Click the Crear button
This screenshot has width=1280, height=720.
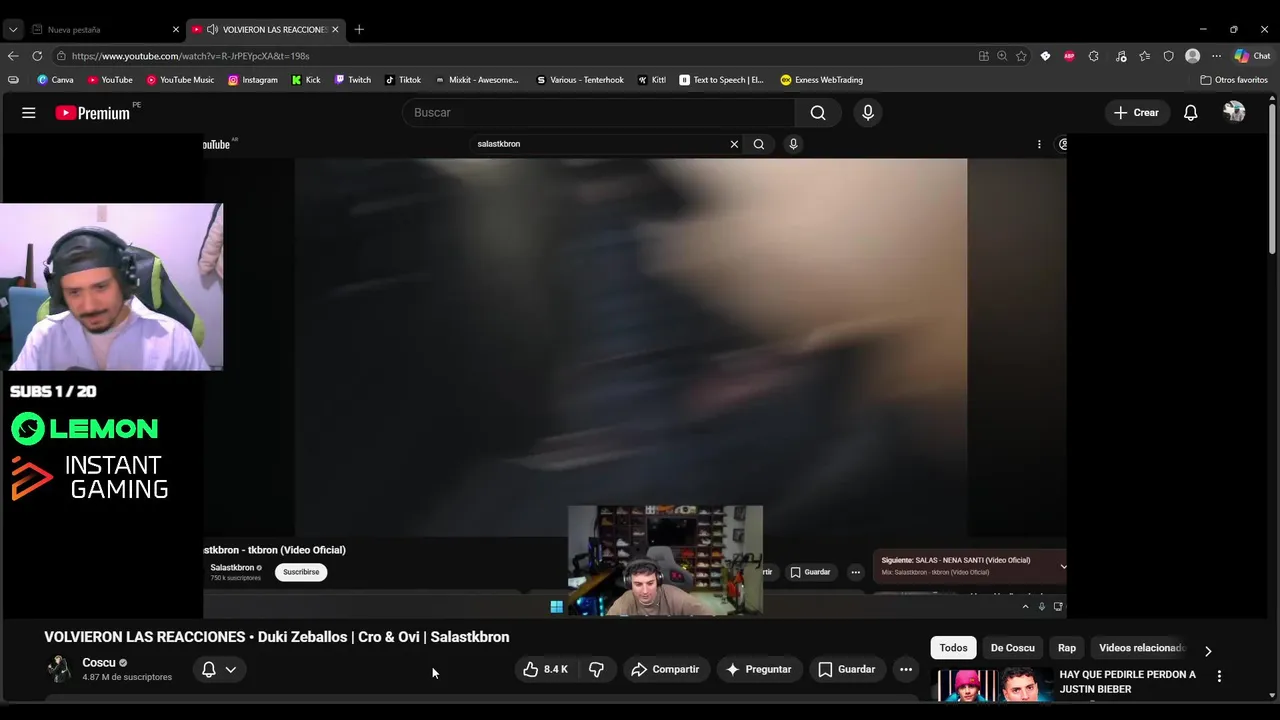pos(1136,113)
